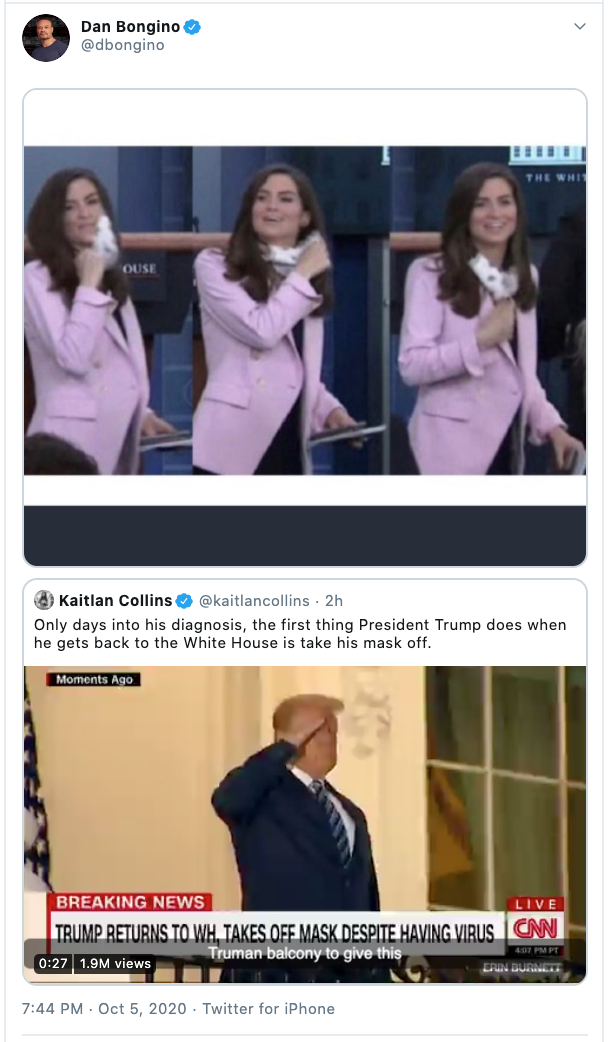Open Kaitlan Collins' small avatar
The width and height of the screenshot is (610, 1042).
44,600
